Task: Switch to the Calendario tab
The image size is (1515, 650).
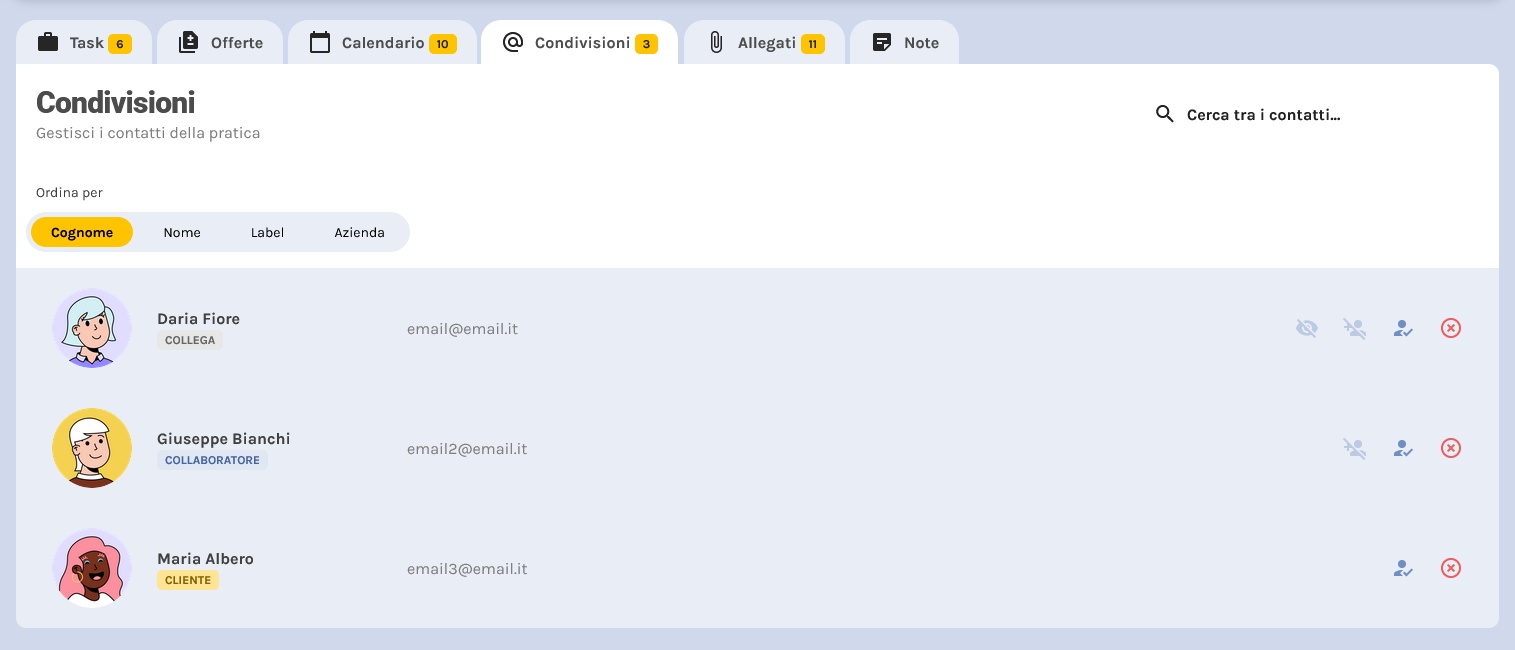Action: tap(382, 43)
